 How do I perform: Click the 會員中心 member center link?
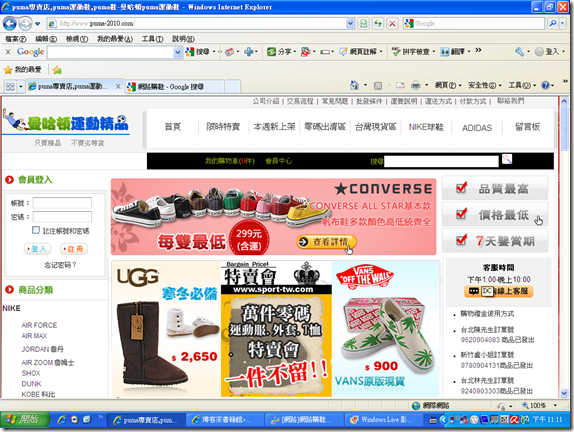pyautogui.click(x=279, y=161)
